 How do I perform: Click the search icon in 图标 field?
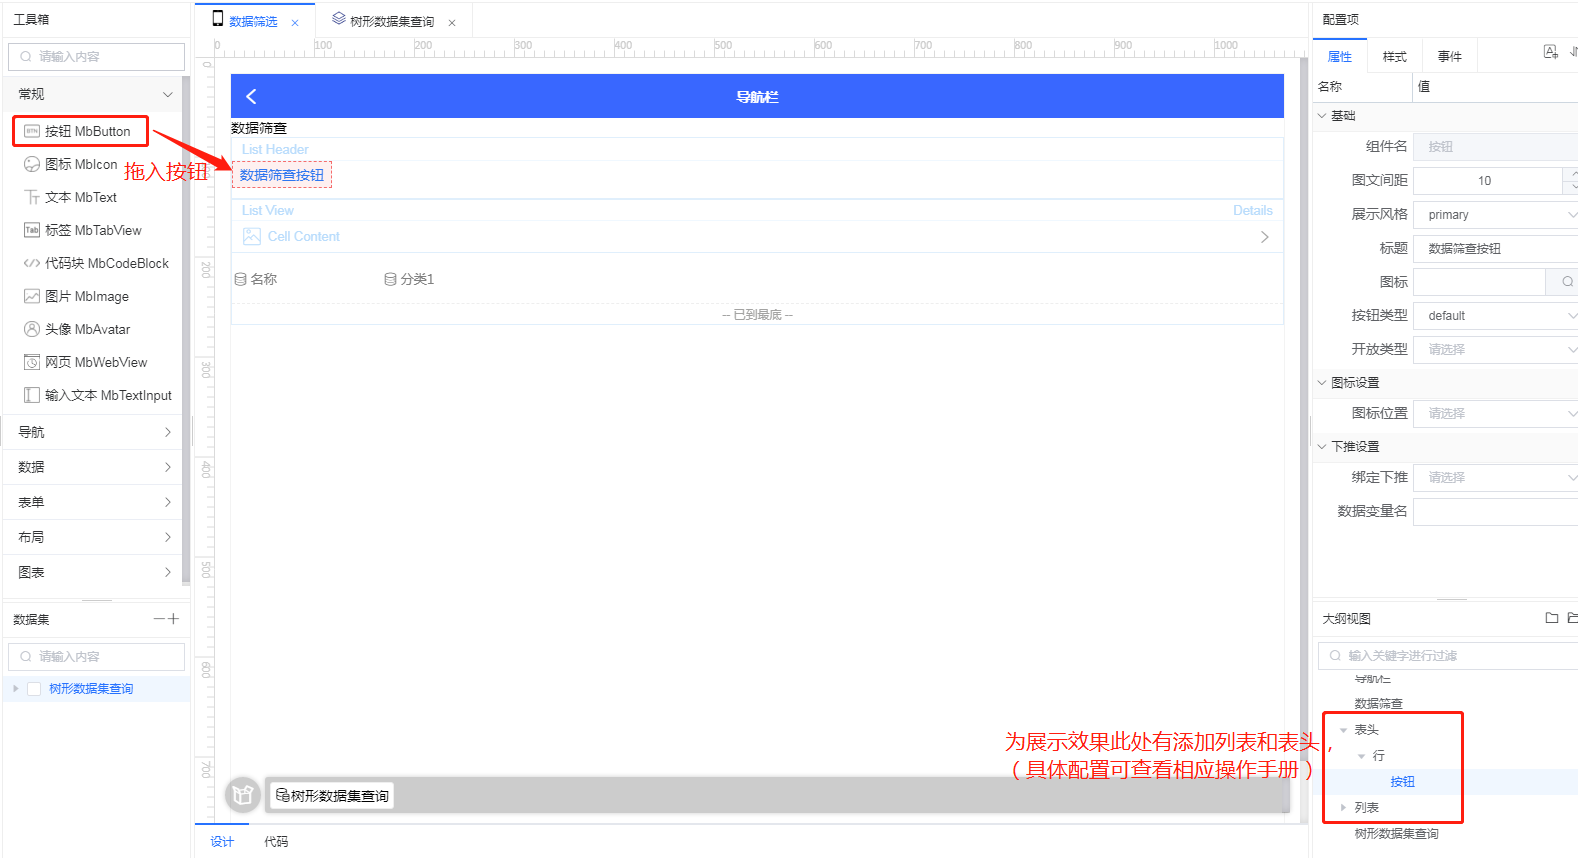click(x=1567, y=282)
